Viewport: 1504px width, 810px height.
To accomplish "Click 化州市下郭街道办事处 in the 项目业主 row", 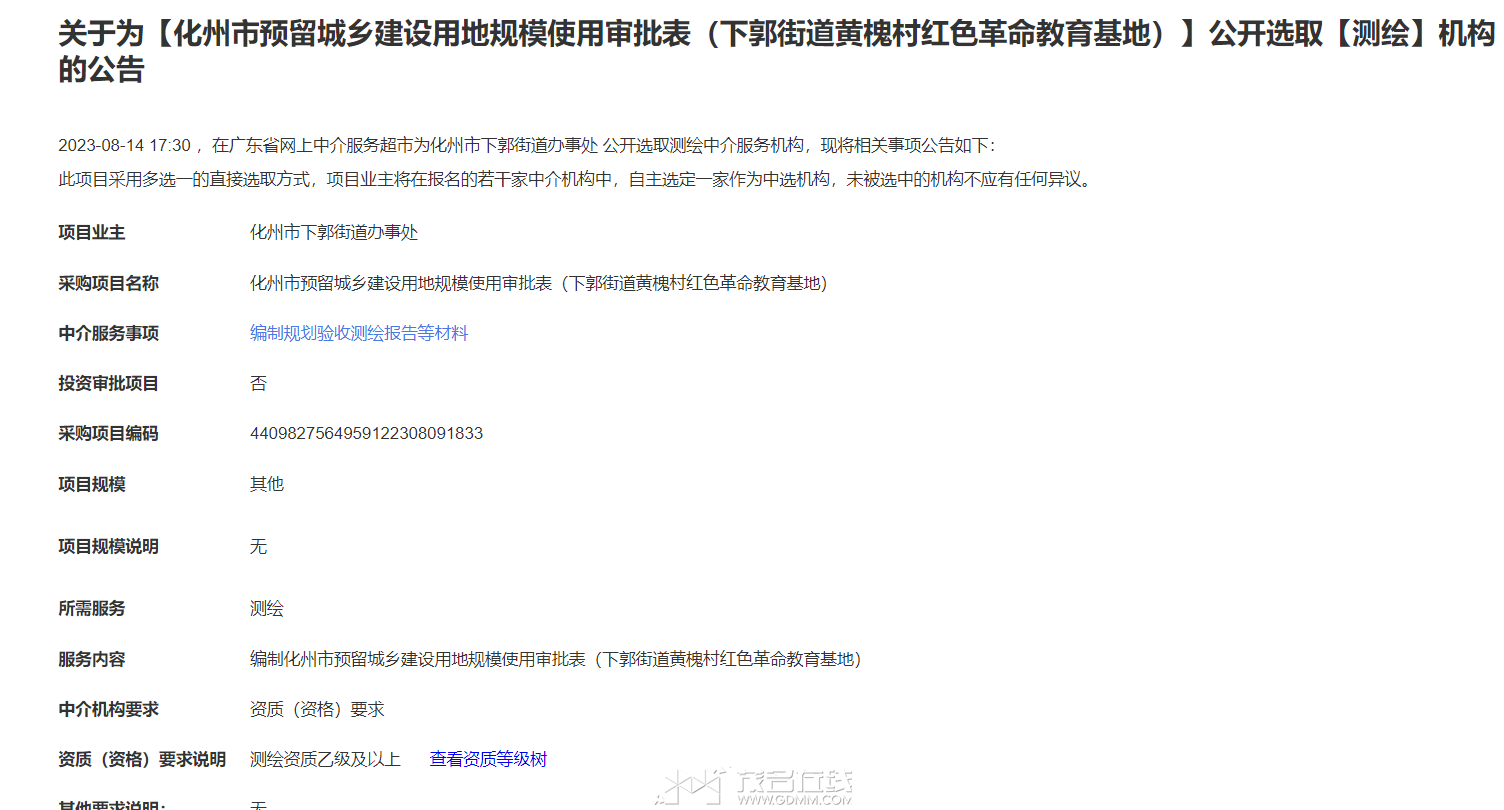I will 334,232.
